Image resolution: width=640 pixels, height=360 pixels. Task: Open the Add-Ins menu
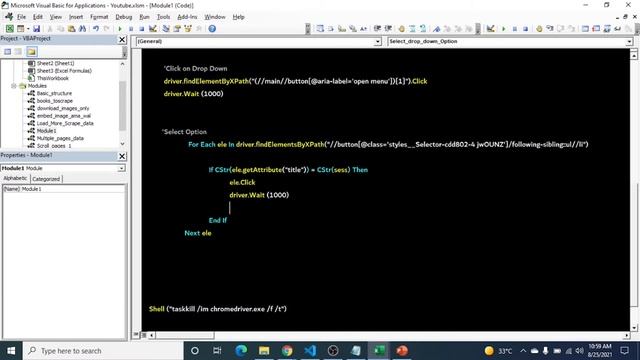pos(187,17)
